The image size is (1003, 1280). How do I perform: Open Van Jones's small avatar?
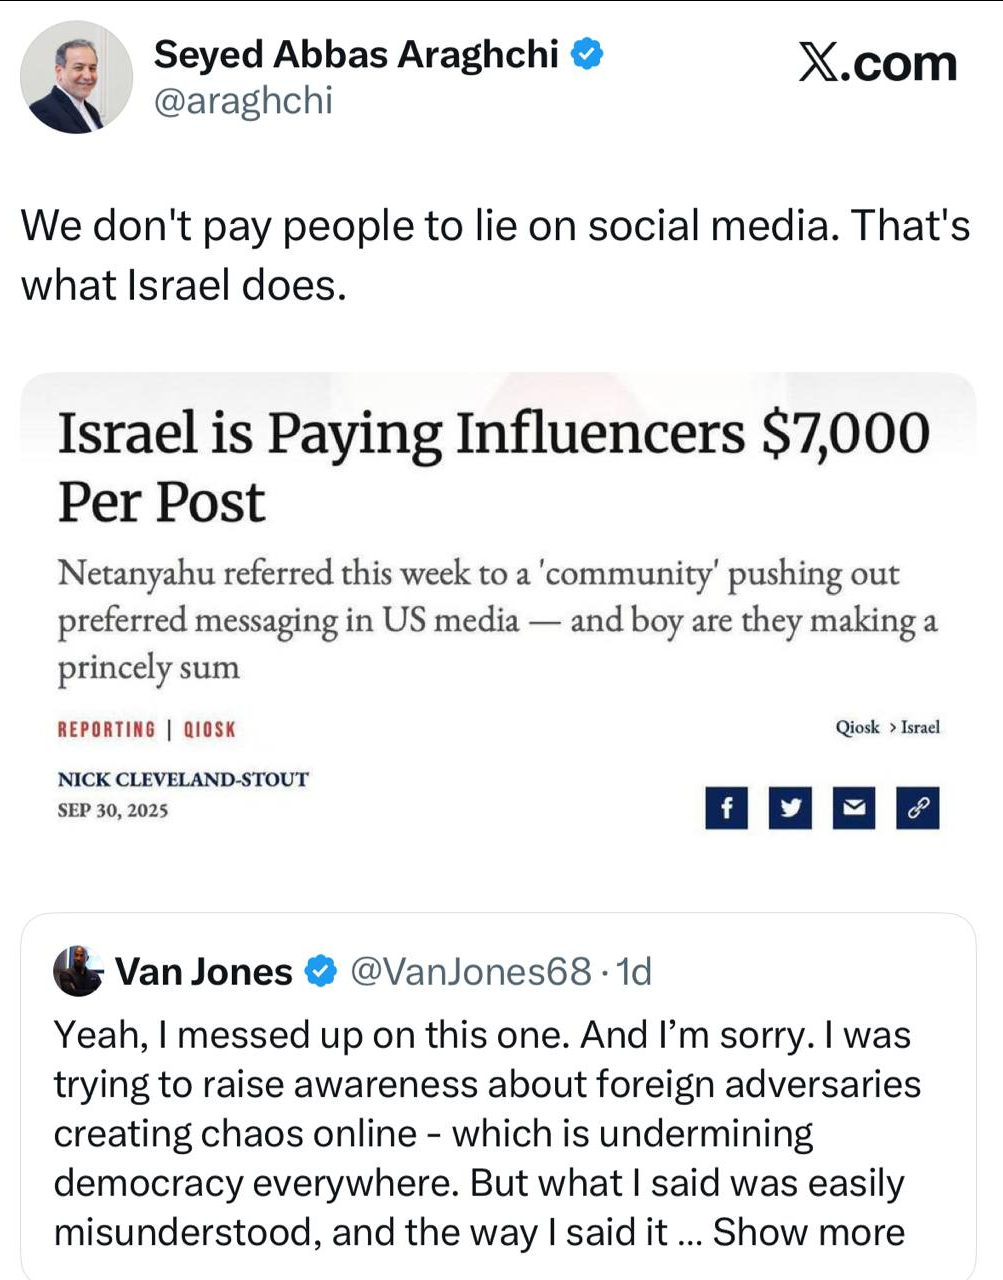click(x=78, y=971)
